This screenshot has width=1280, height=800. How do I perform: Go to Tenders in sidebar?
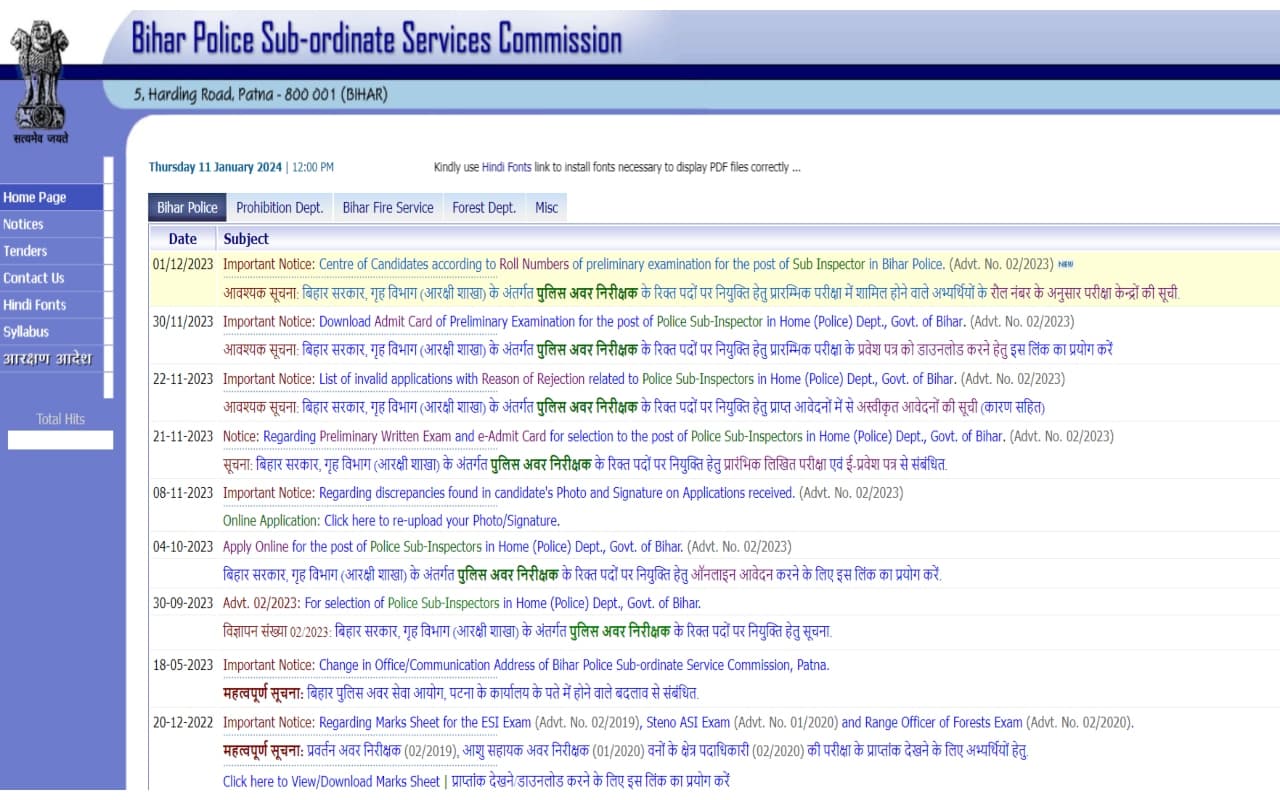(x=25, y=251)
